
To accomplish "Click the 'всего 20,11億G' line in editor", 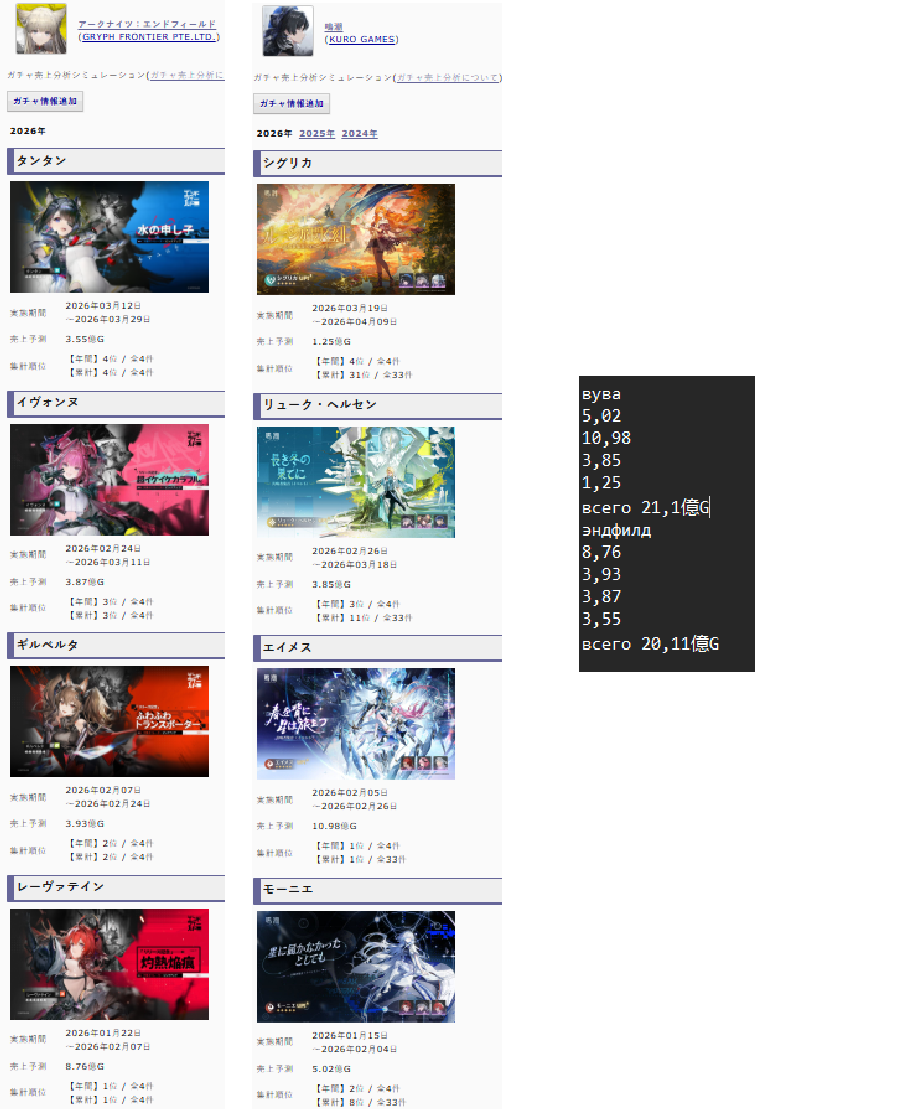I will tap(650, 644).
